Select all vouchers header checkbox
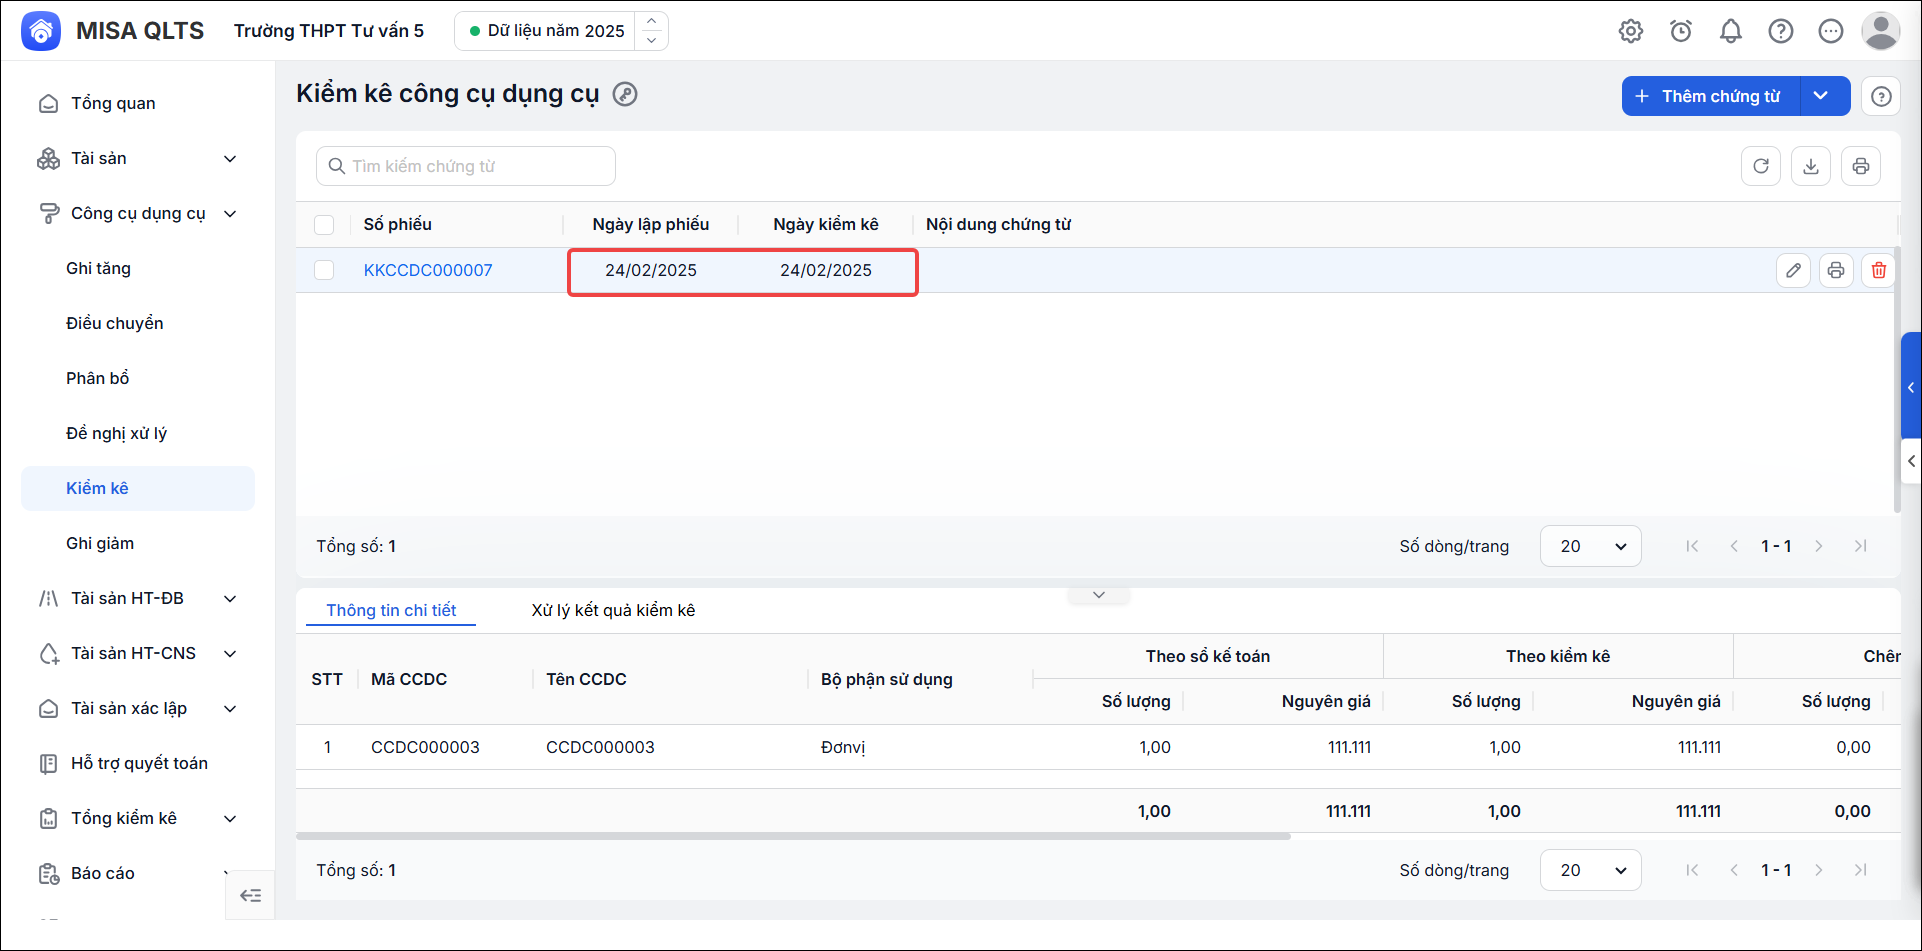This screenshot has width=1922, height=951. (x=324, y=225)
